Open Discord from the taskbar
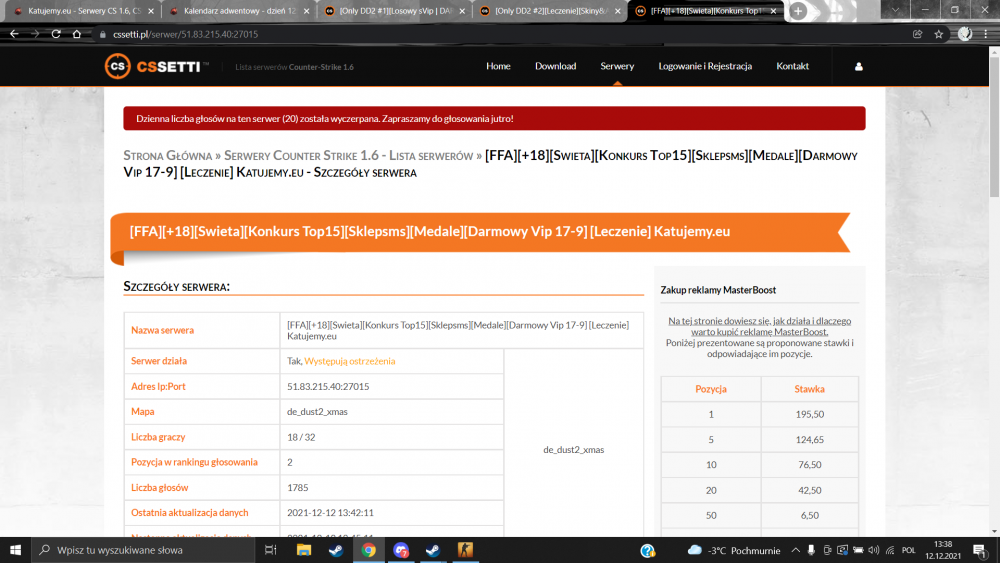Screen dimensions: 1000x563 [x=401, y=550]
